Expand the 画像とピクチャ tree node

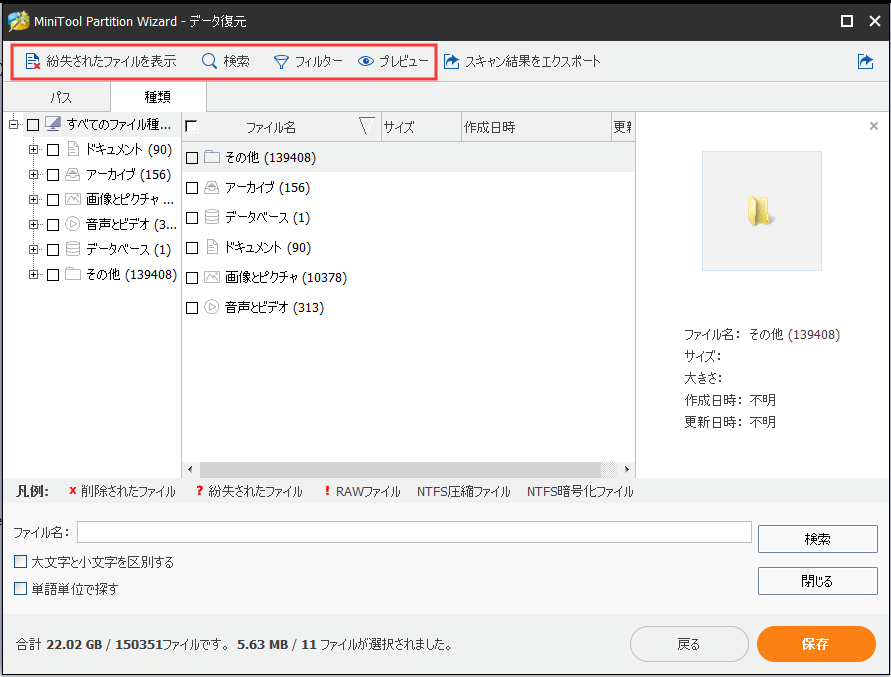pos(32,199)
